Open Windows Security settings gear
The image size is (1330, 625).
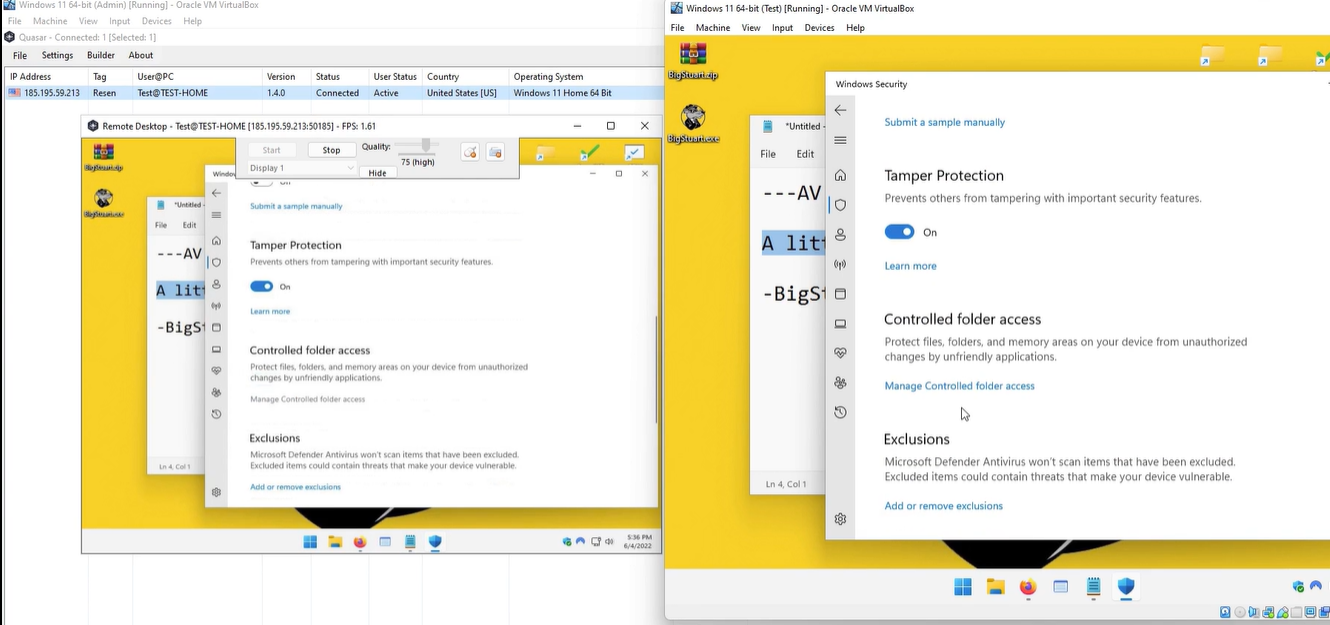840,518
